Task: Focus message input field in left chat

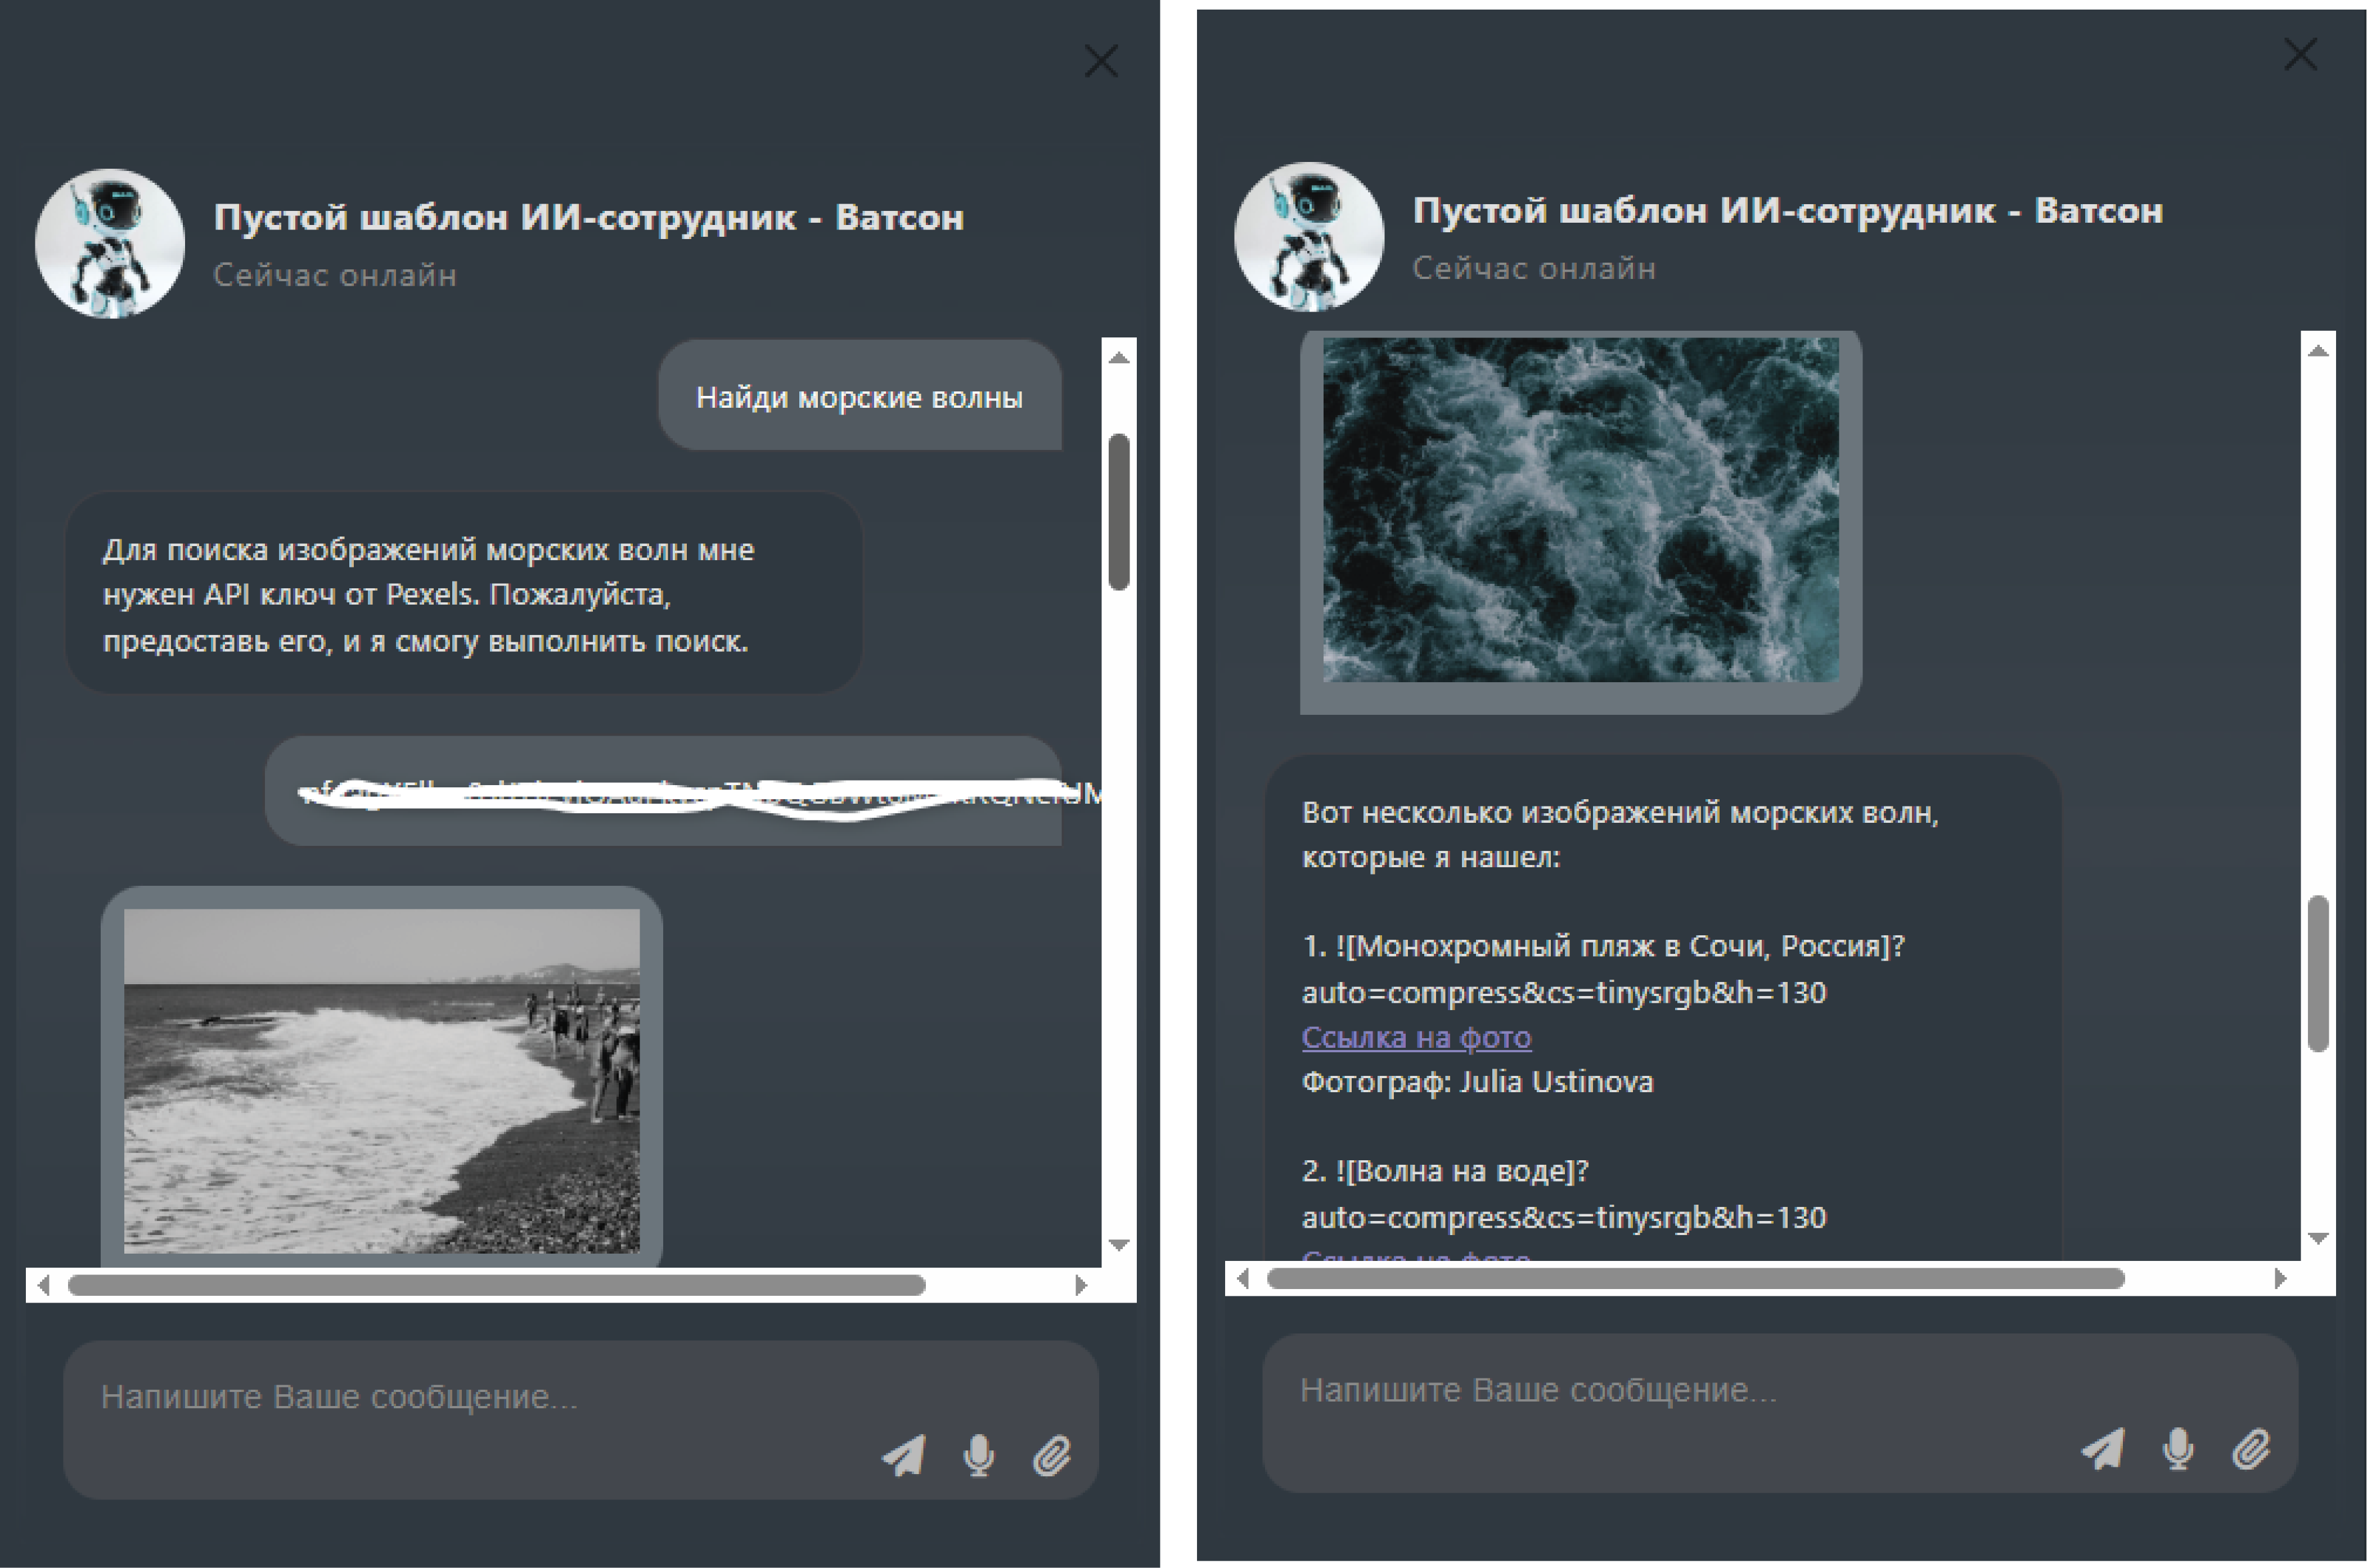Action: point(581,1419)
